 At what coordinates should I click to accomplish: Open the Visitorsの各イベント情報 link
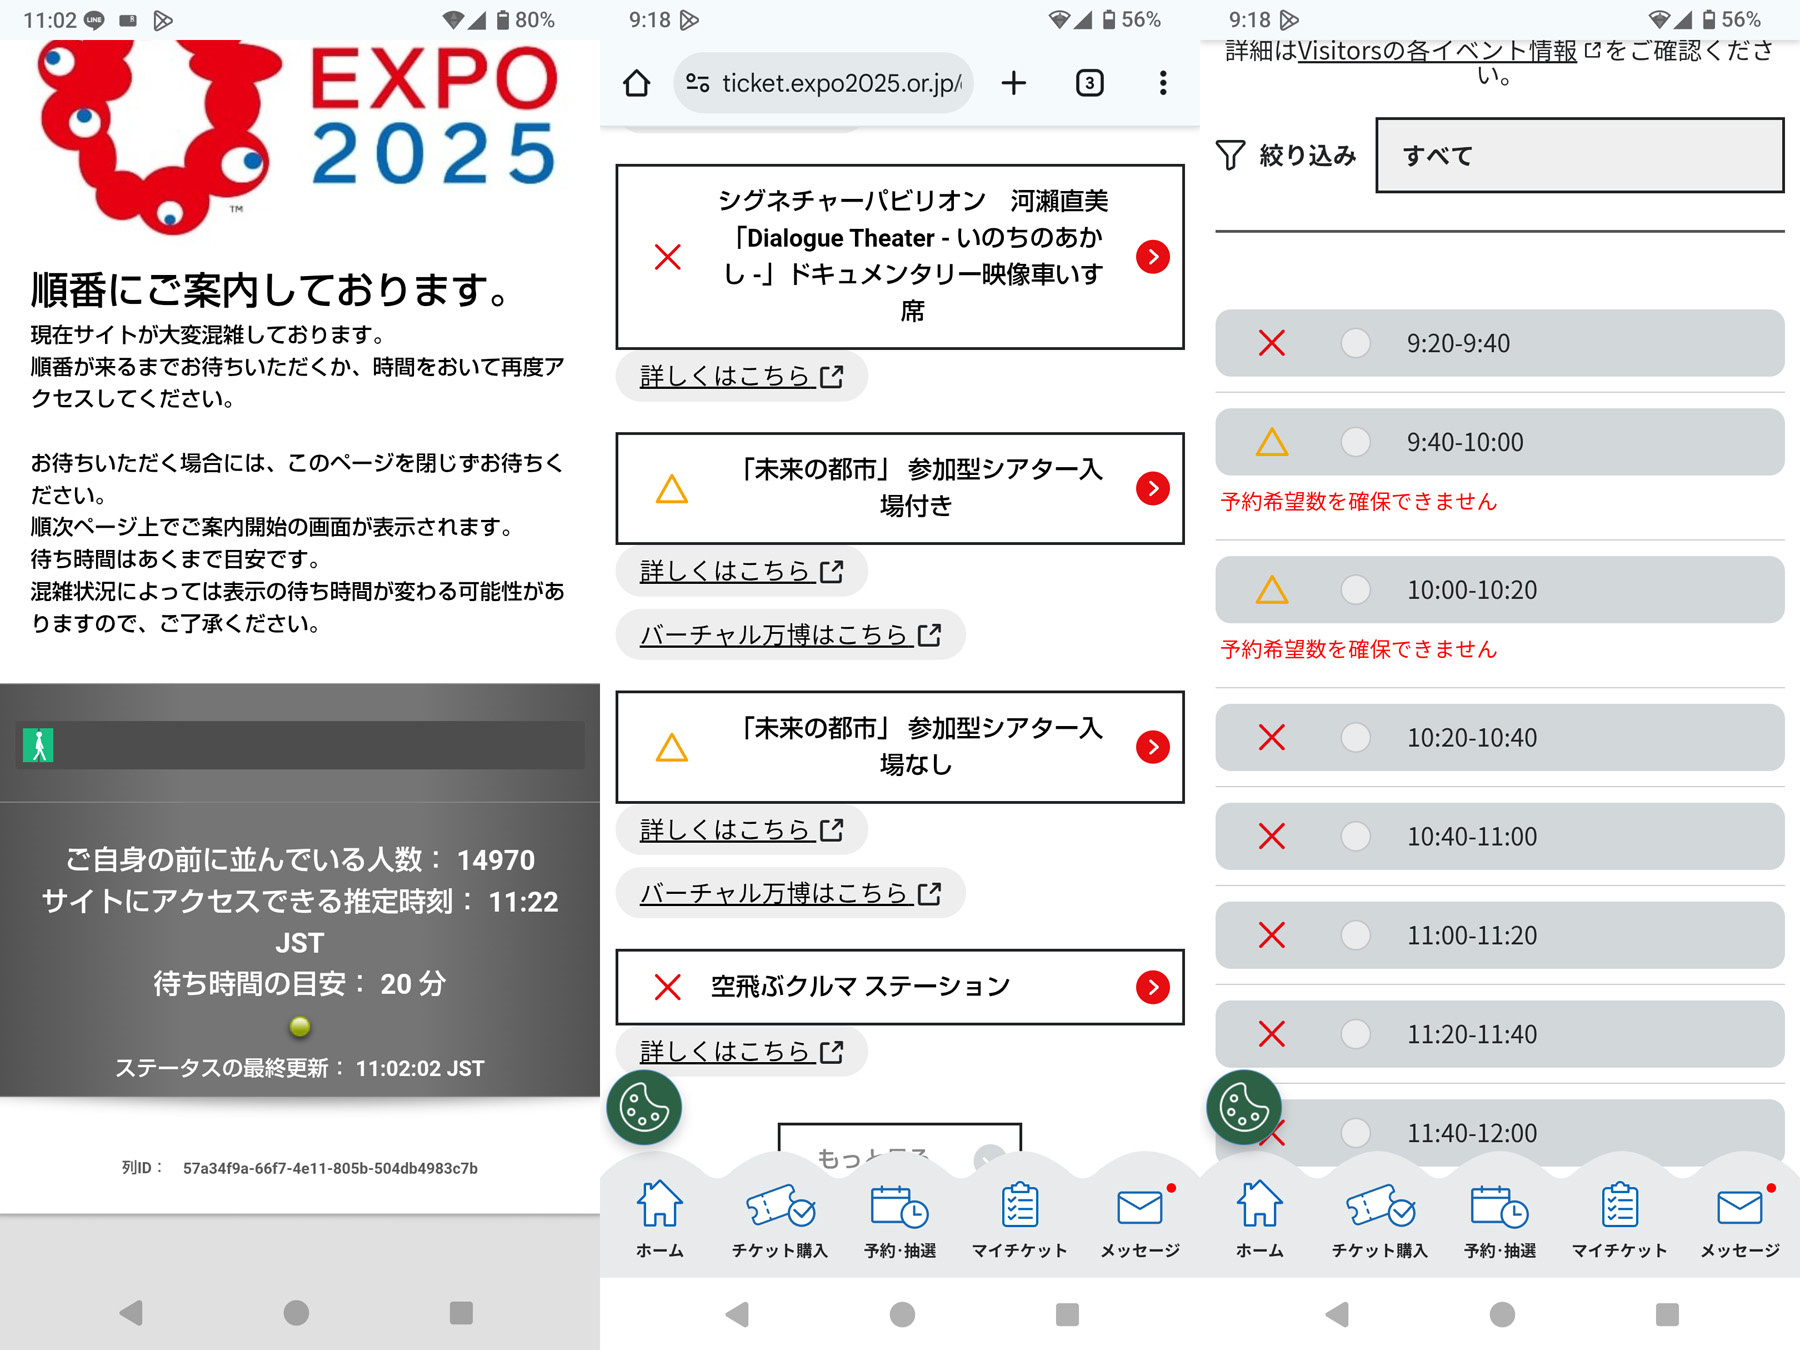(1436, 51)
